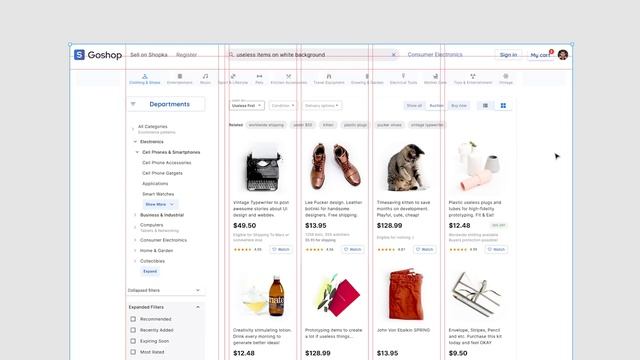Collapse the Expanded Filters section

(198, 307)
